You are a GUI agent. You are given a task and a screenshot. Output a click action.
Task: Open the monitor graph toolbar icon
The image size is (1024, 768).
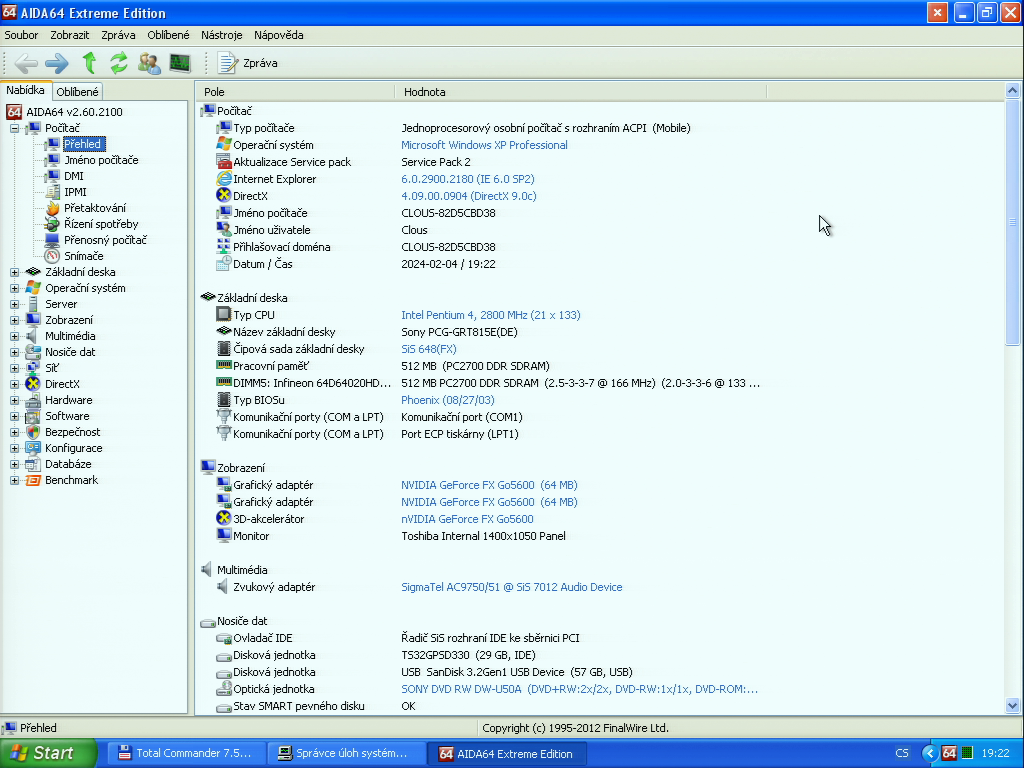coord(180,63)
